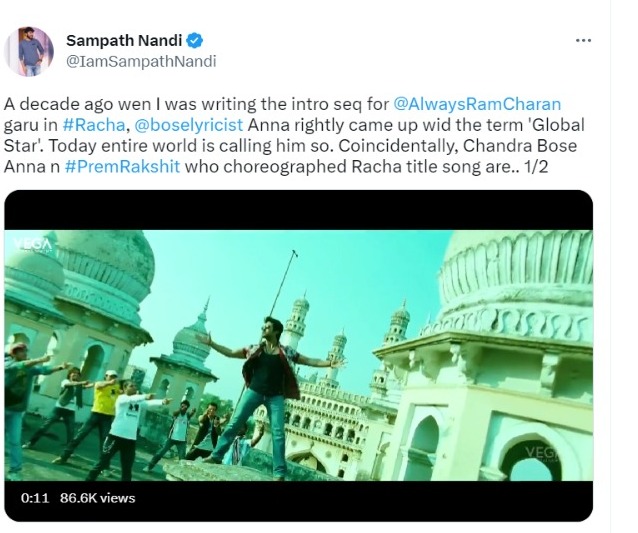This screenshot has width=638, height=533.
Task: Click the 0:11 video duration label
Action: (35, 498)
